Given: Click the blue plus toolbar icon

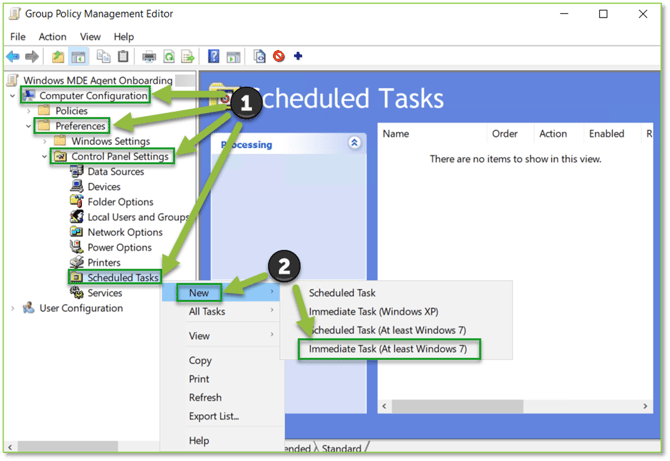Looking at the screenshot, I should tap(298, 57).
